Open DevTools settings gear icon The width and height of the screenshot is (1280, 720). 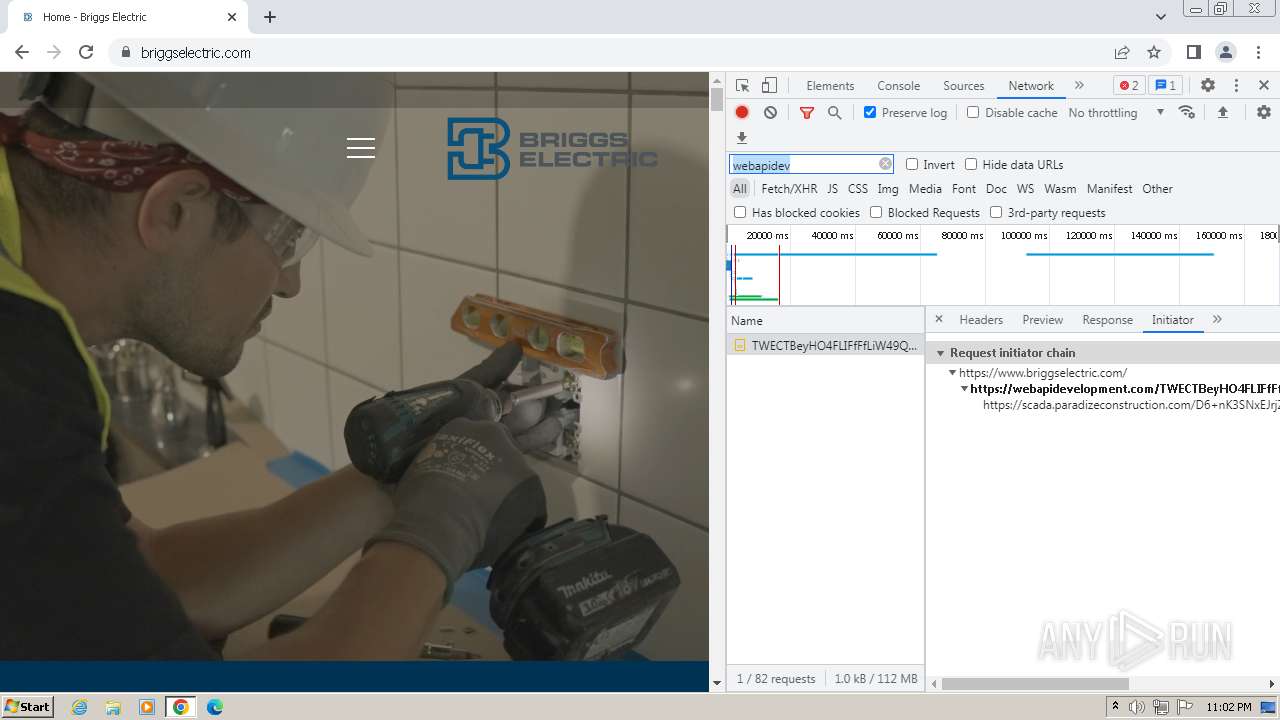(1208, 86)
